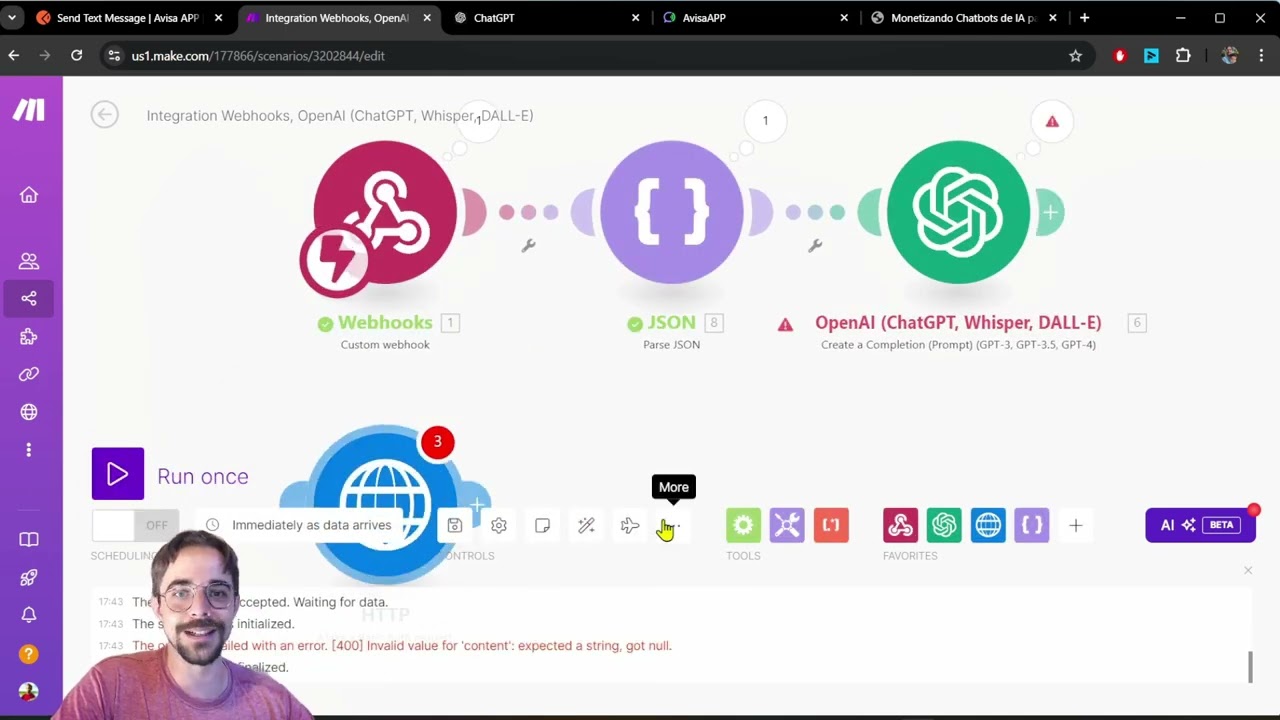Image resolution: width=1280 pixels, height=720 pixels.
Task: Open Connections link icon in sidebar
Action: pos(29,374)
